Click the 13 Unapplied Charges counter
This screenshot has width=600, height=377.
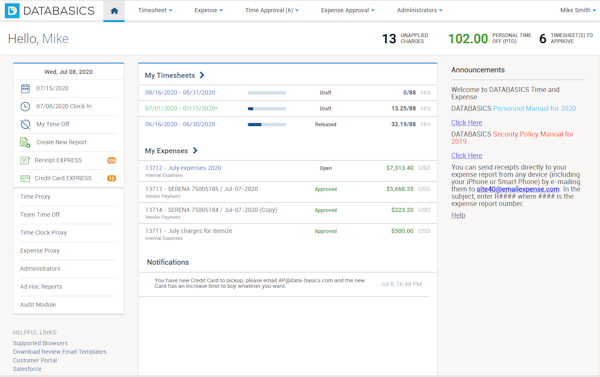(405, 38)
